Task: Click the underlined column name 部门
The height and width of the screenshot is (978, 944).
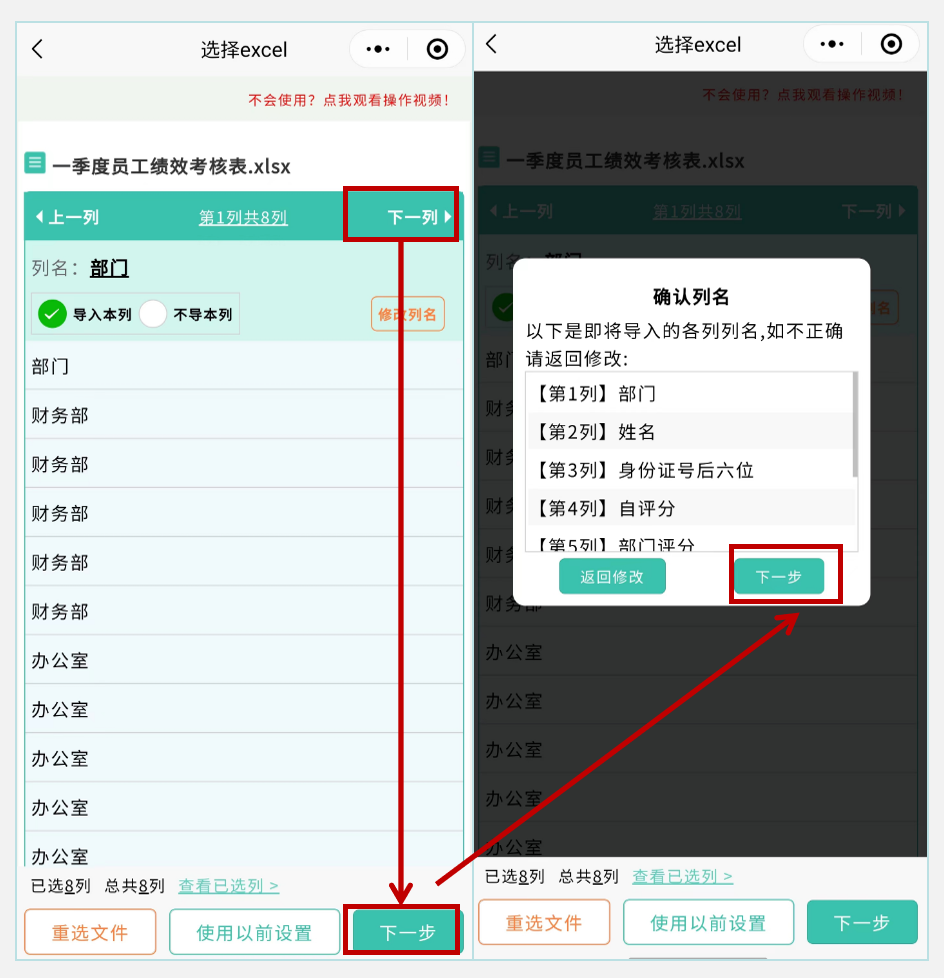Action: pos(109,269)
